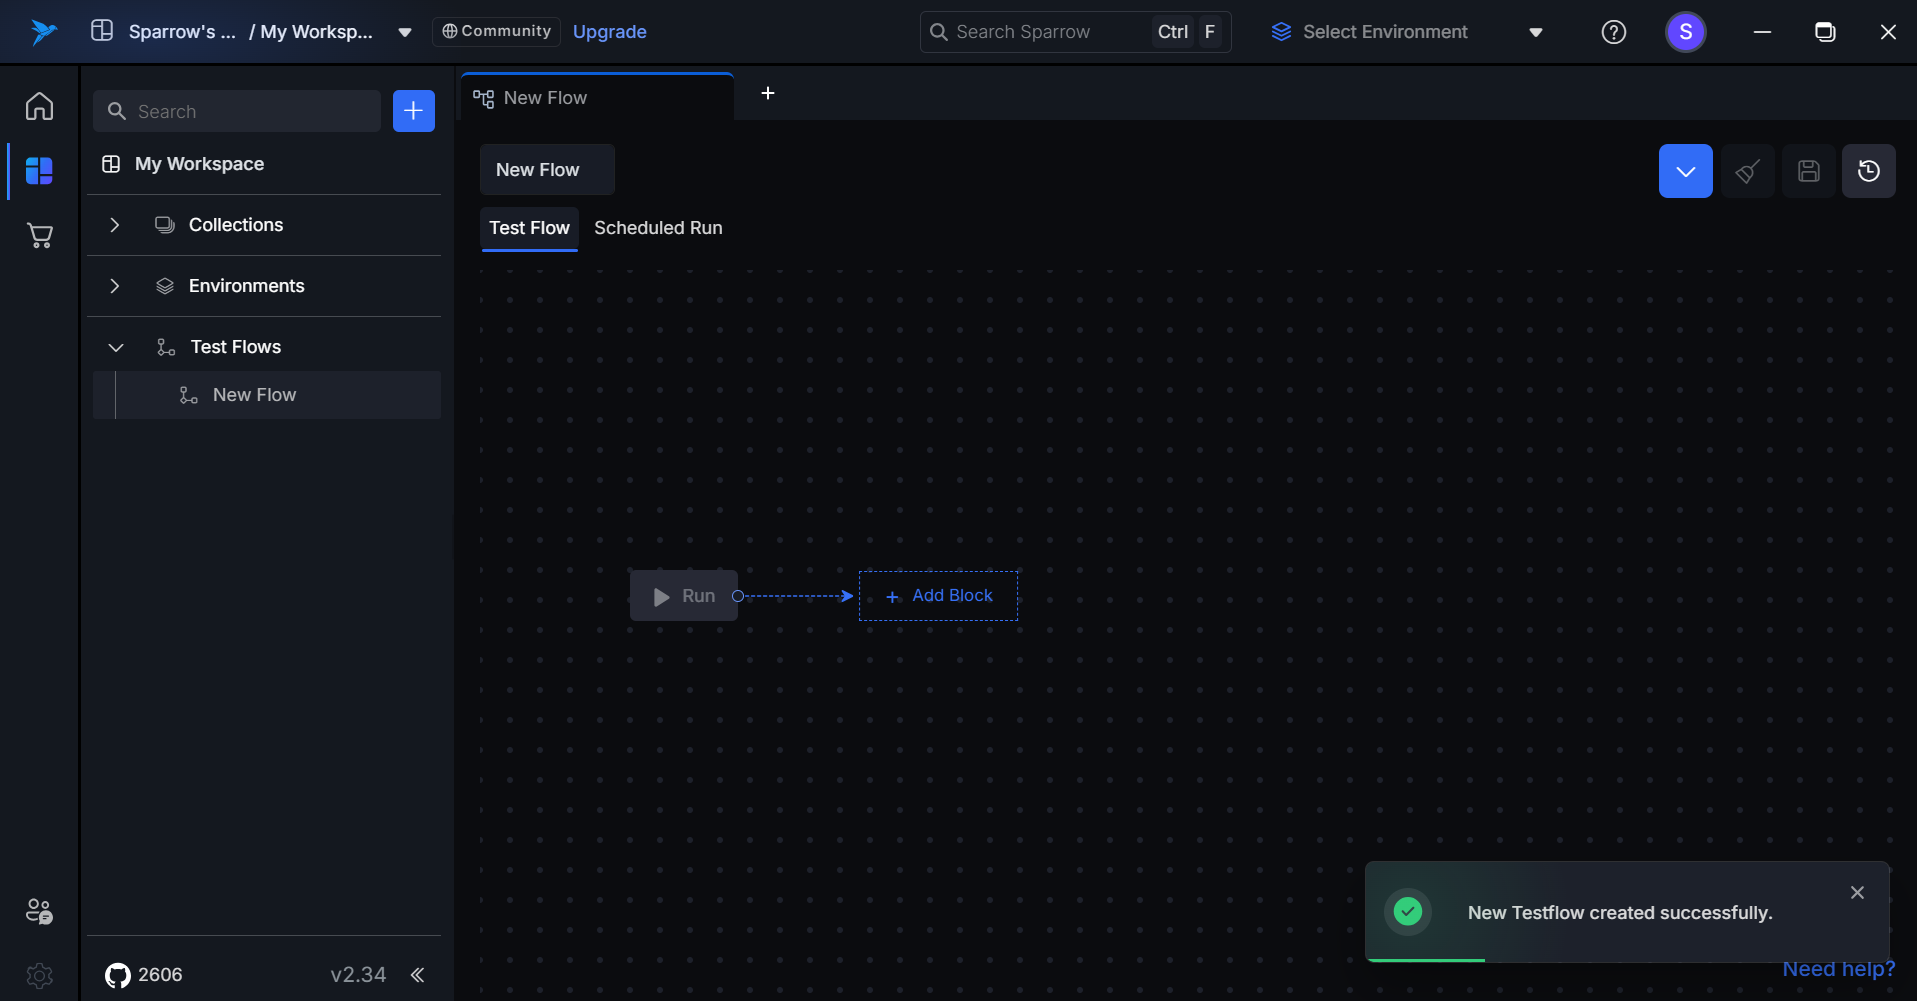Click the Add Block button
The image size is (1917, 1001).
pyautogui.click(x=938, y=596)
